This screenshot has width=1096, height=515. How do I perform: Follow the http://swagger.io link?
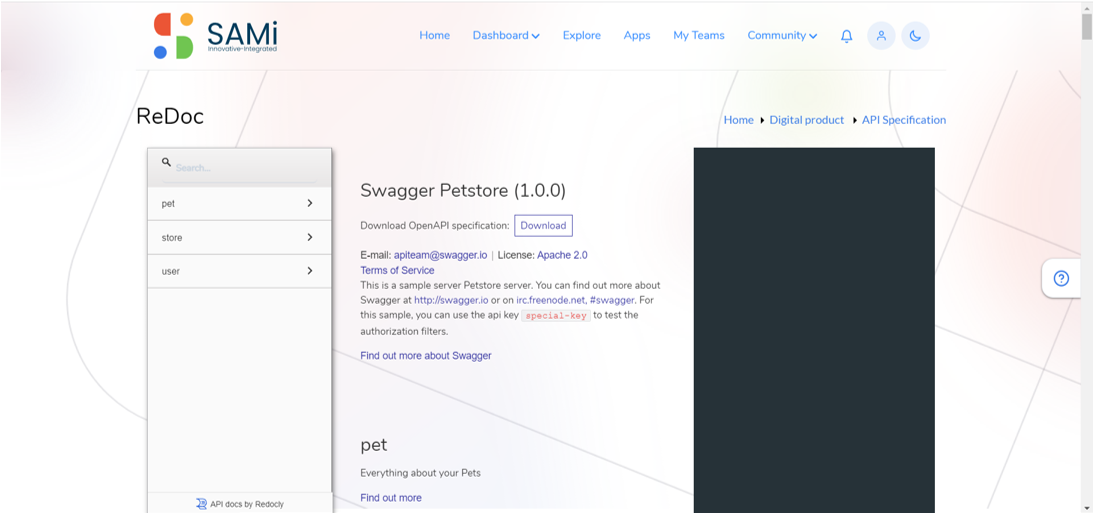[x=451, y=300]
